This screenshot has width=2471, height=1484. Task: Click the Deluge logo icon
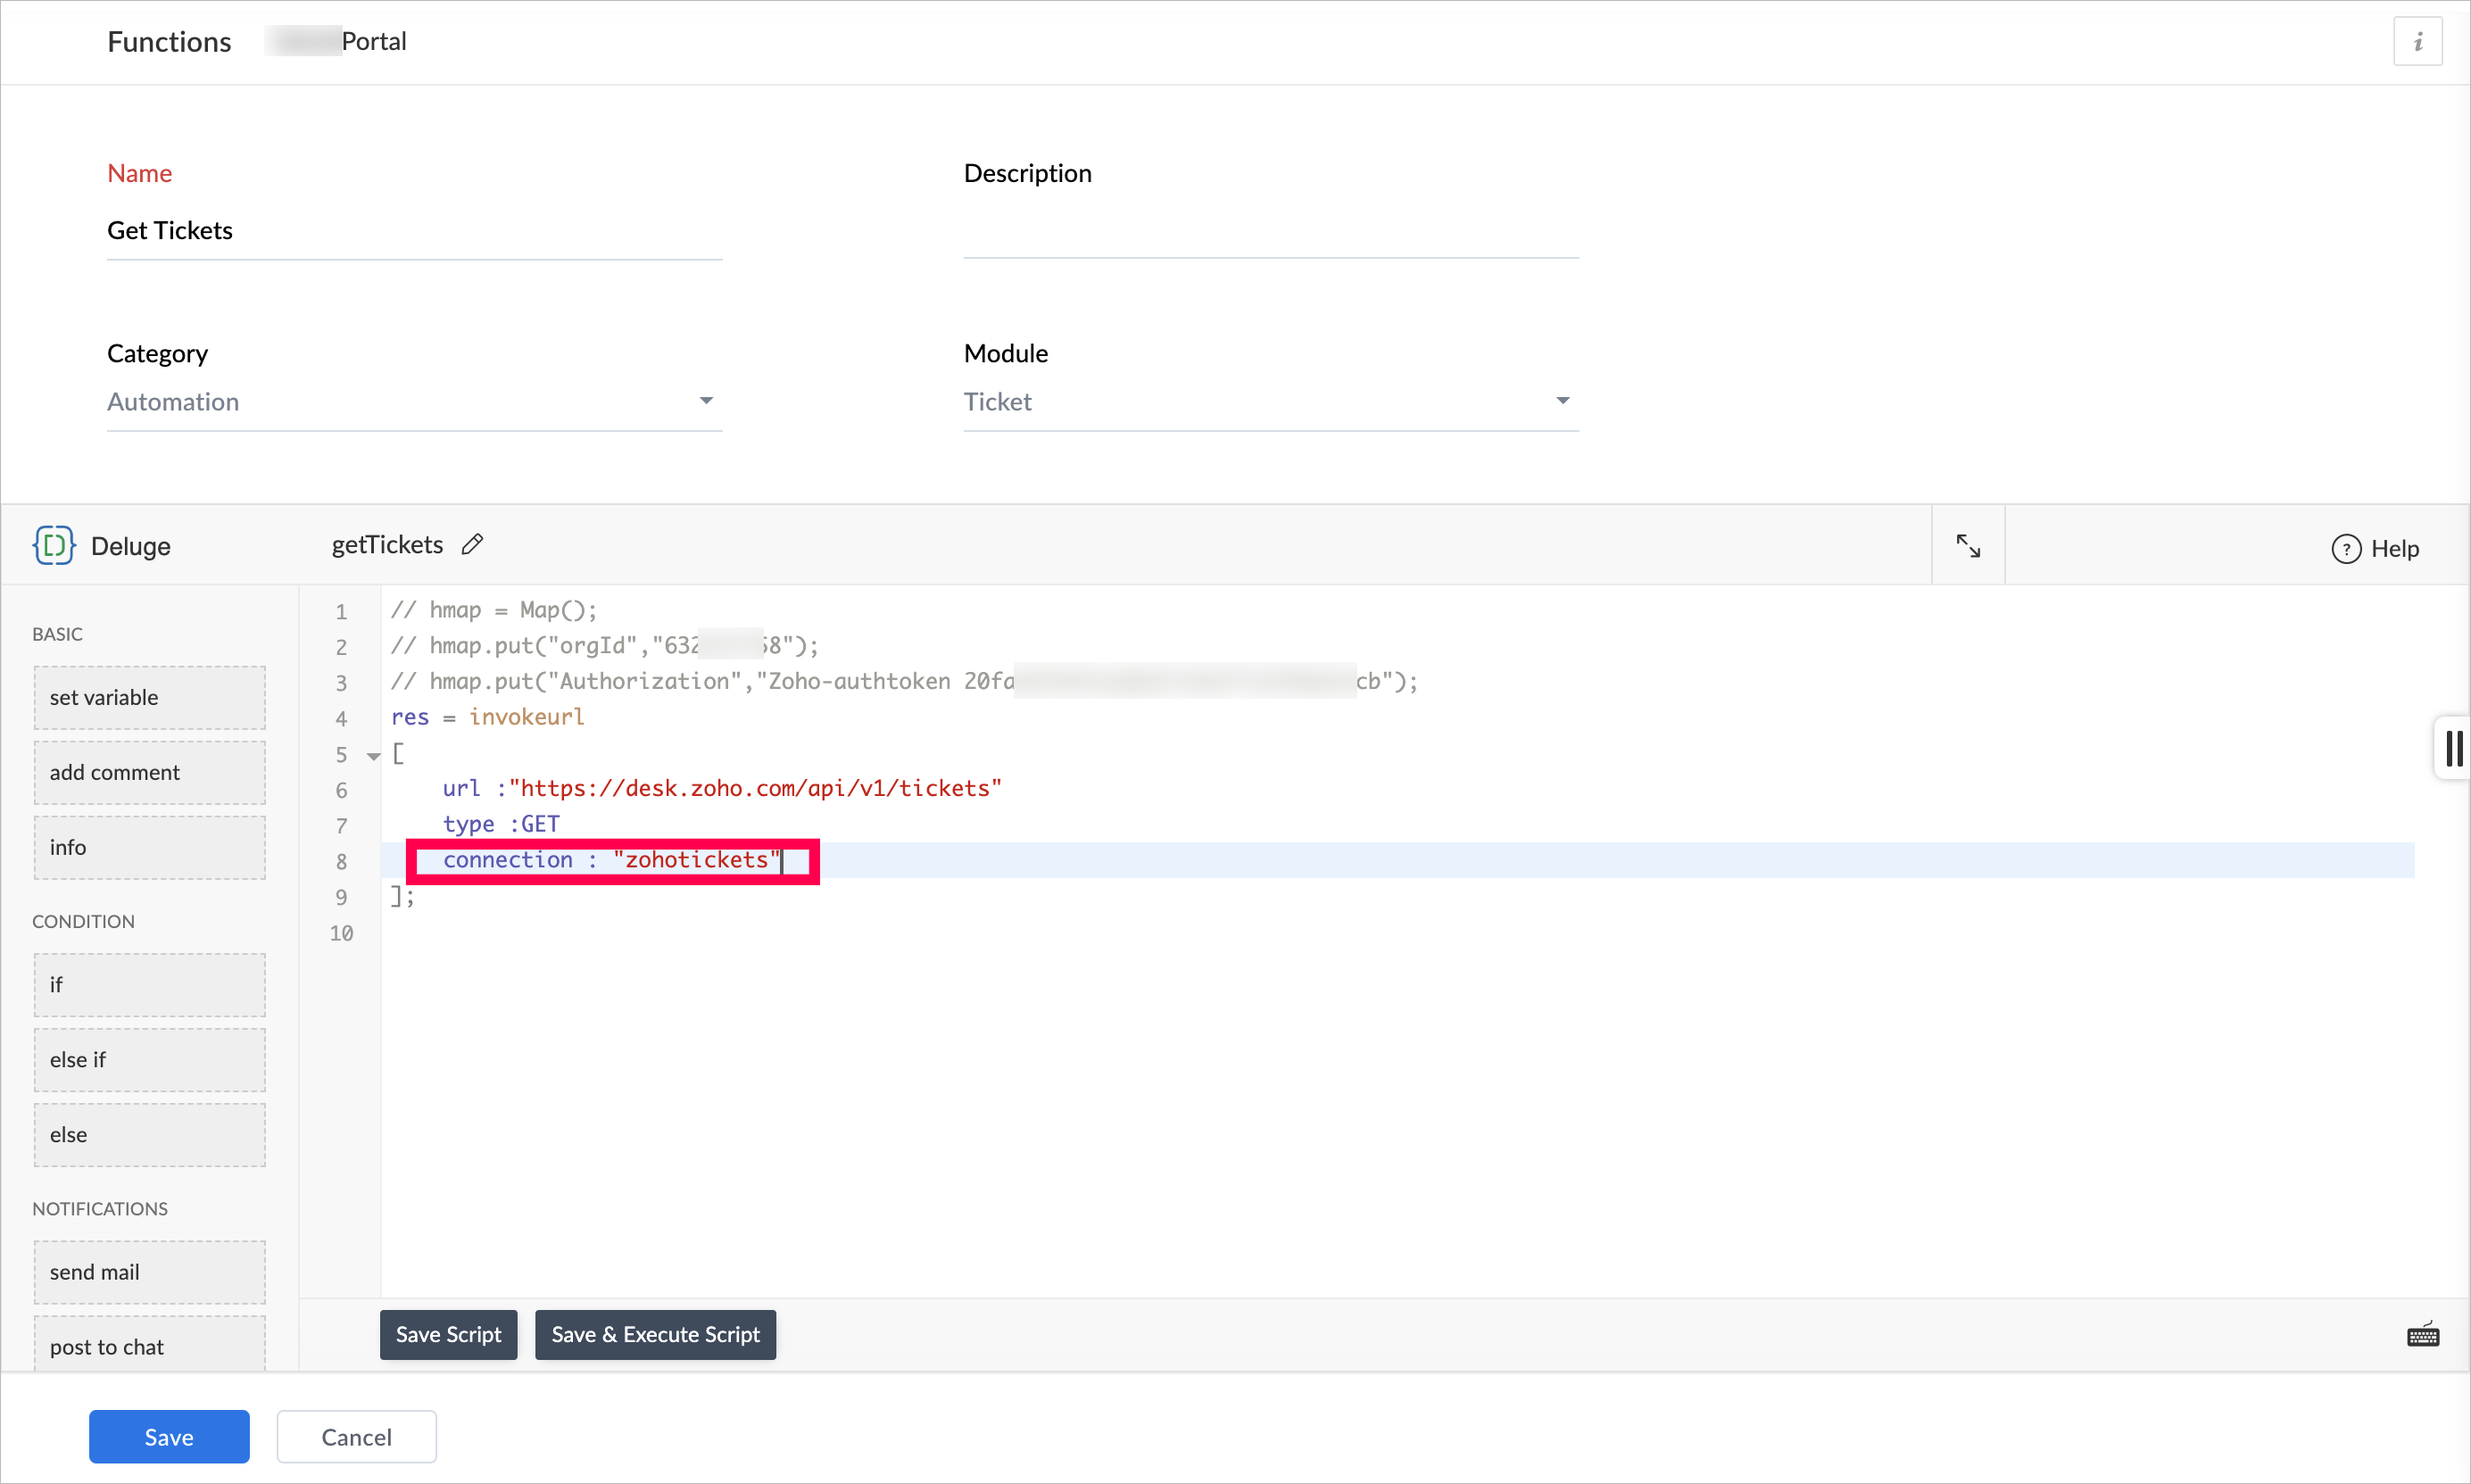[x=54, y=546]
